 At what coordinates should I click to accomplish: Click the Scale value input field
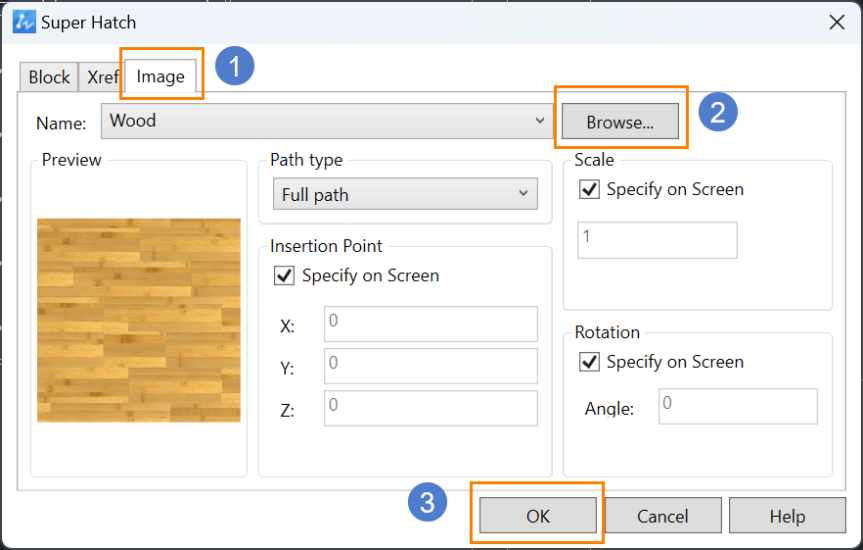coord(657,240)
